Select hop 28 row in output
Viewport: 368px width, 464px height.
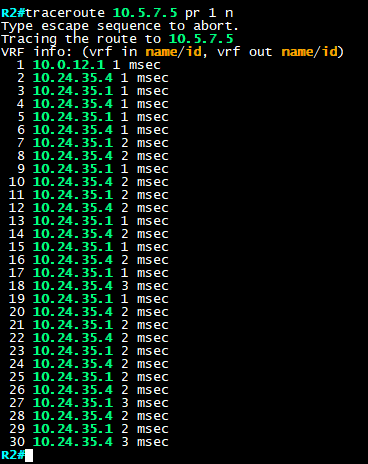(x=89, y=416)
